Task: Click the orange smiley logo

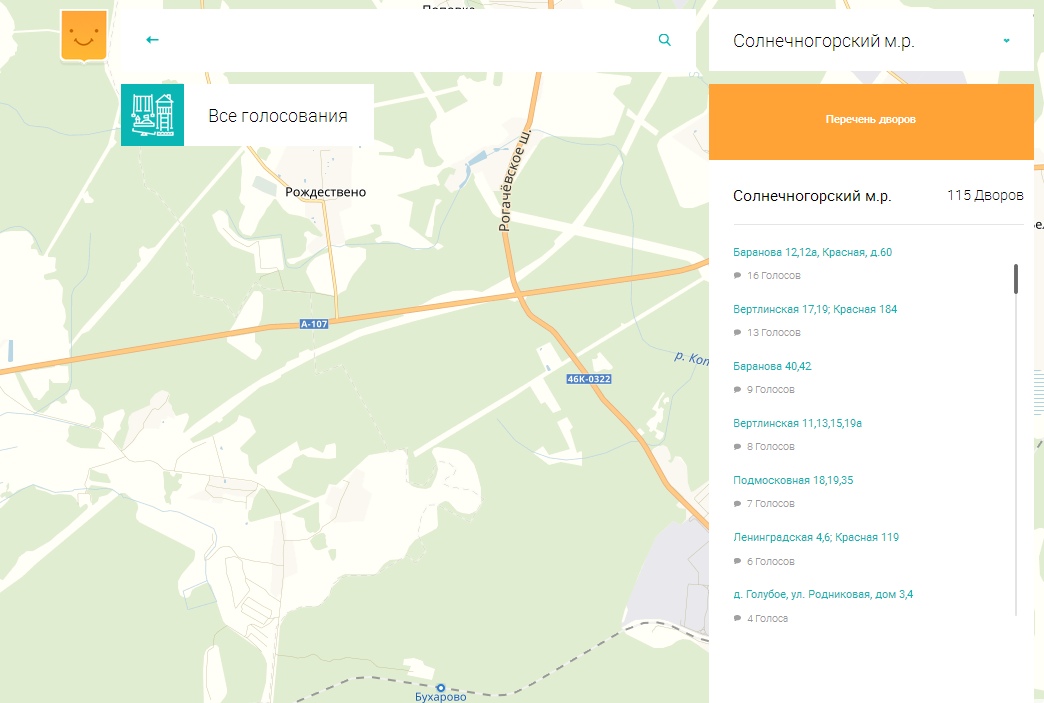Action: (84, 35)
